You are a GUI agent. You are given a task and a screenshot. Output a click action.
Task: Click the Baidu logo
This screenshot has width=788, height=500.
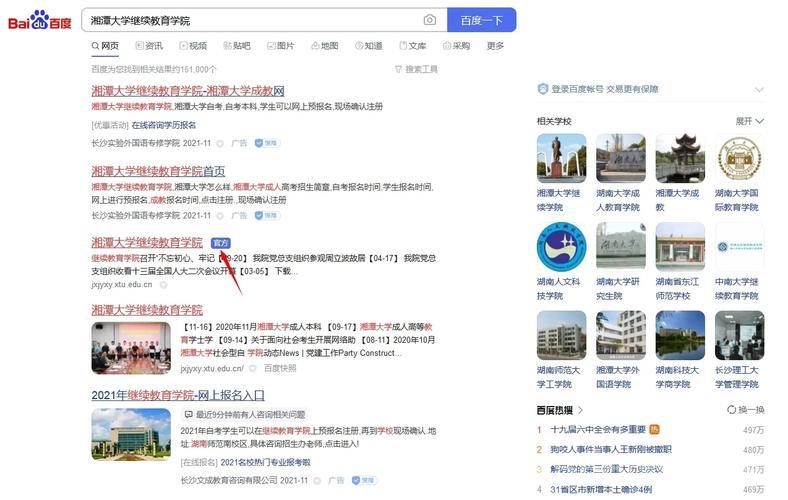40,21
